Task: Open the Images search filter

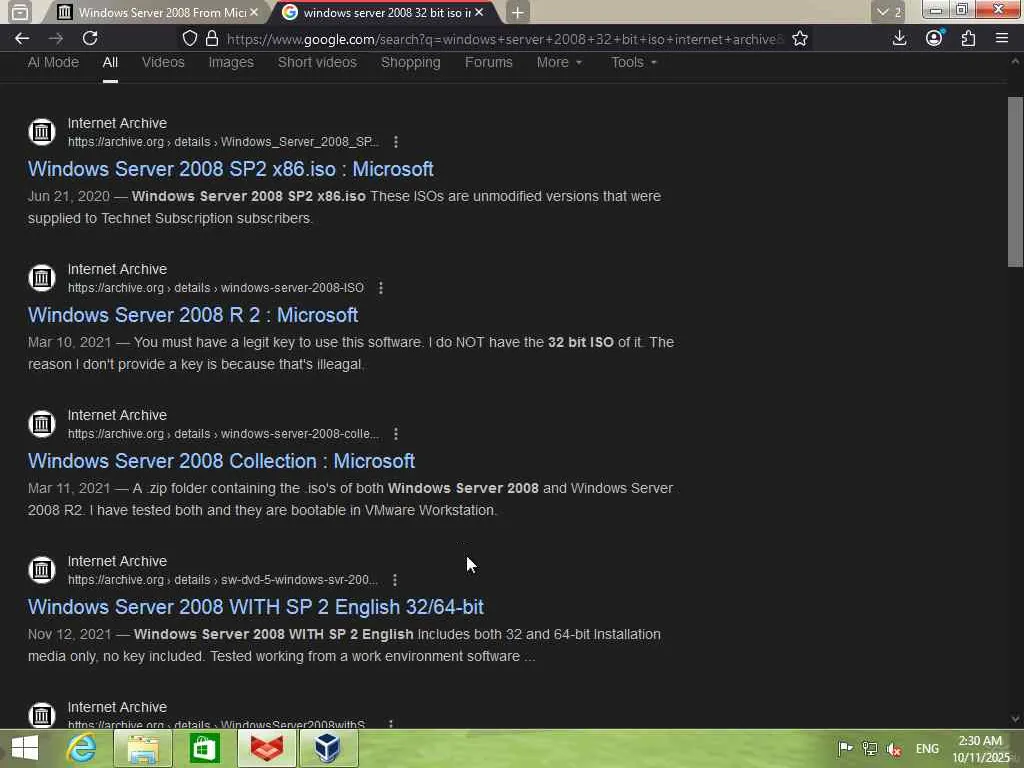Action: point(231,63)
